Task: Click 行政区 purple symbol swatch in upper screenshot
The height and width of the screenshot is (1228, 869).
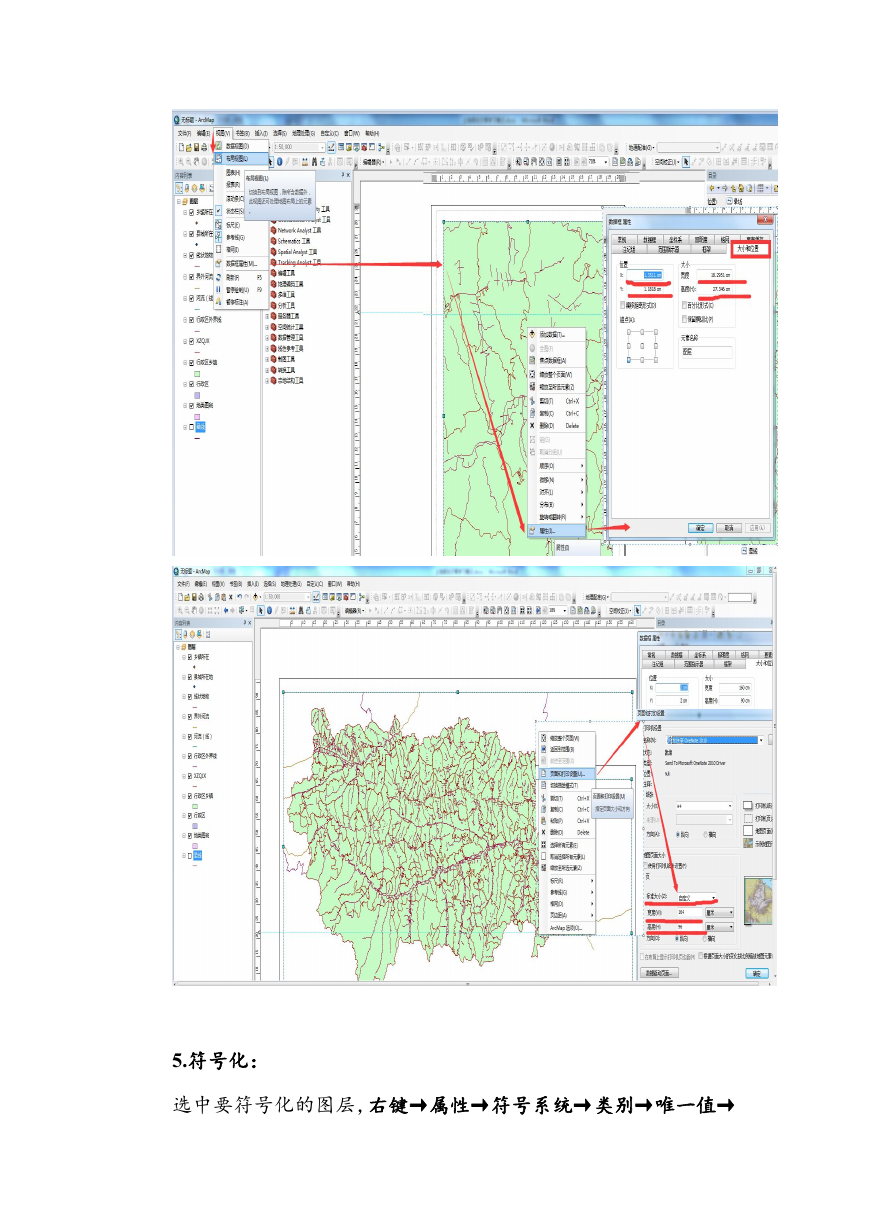Action: point(197,395)
